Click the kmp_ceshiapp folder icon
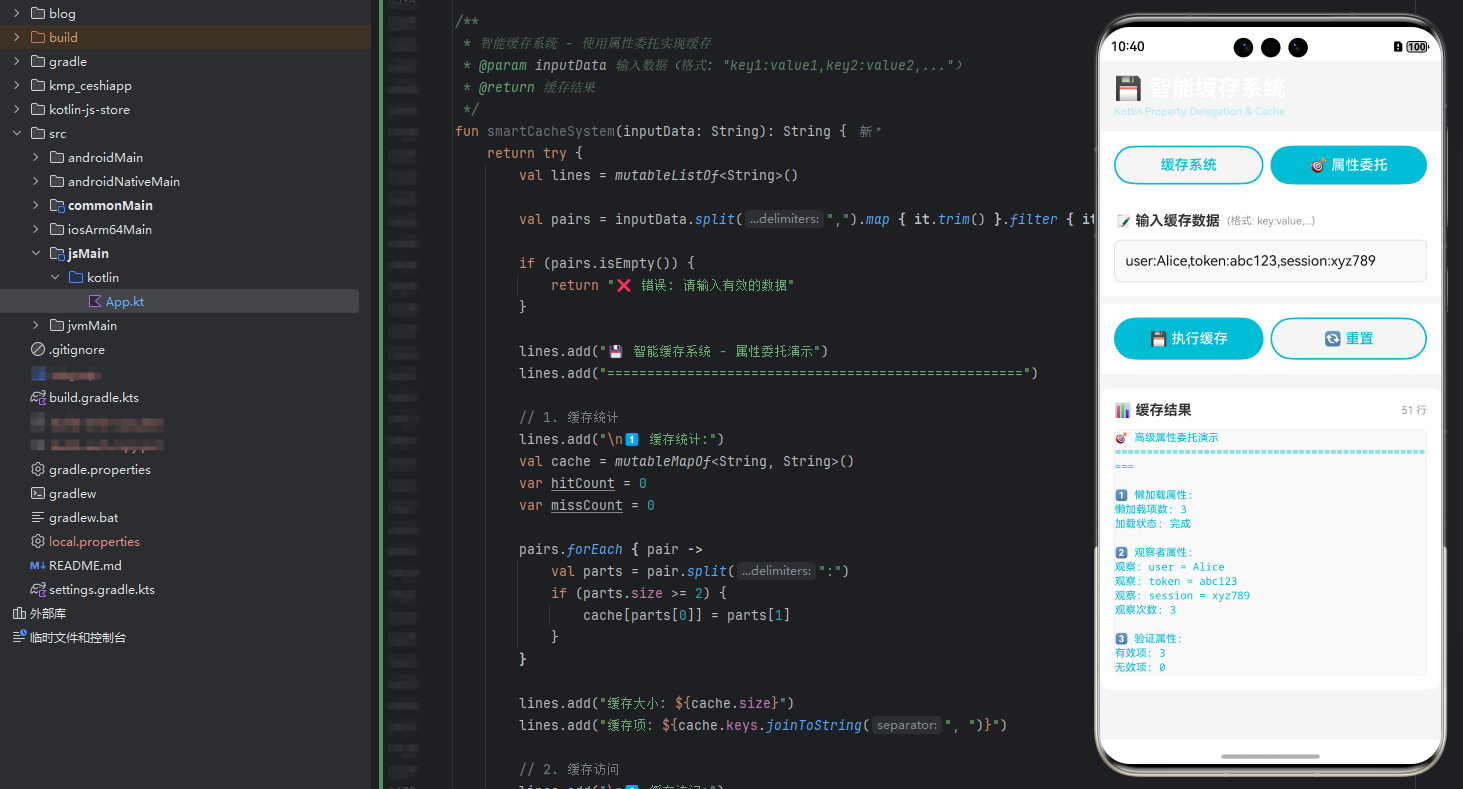 [x=38, y=86]
